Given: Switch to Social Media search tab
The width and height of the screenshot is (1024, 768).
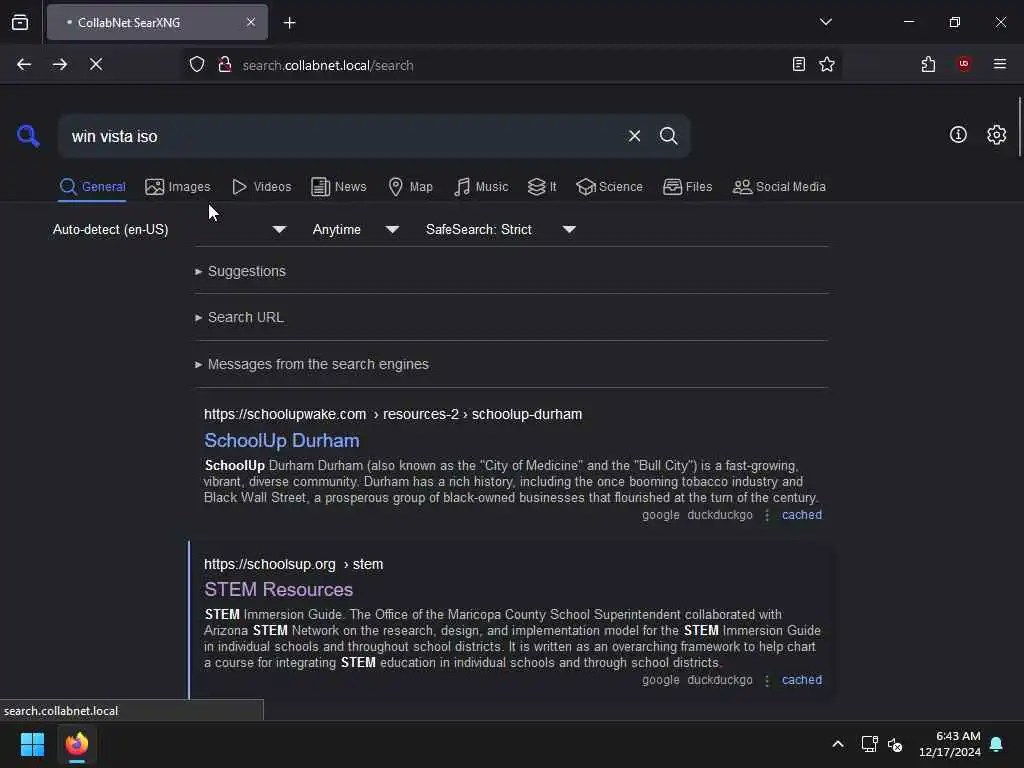Looking at the screenshot, I should (x=779, y=187).
